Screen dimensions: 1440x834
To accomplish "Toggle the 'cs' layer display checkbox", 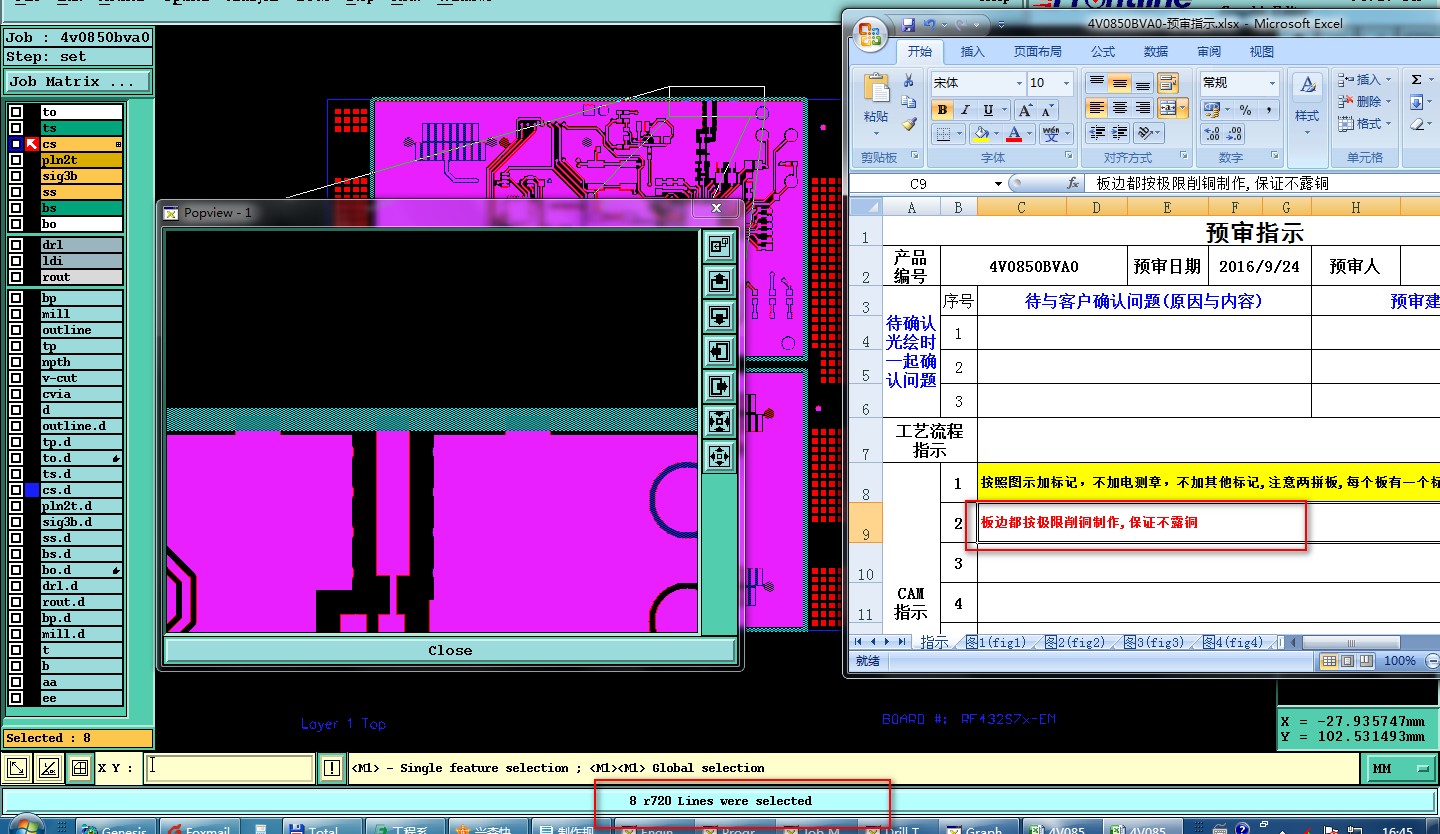I will click(16, 144).
